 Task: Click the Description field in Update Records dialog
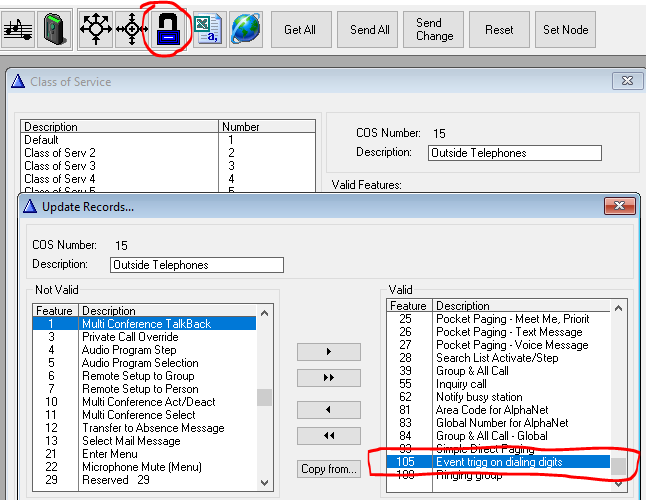(197, 265)
